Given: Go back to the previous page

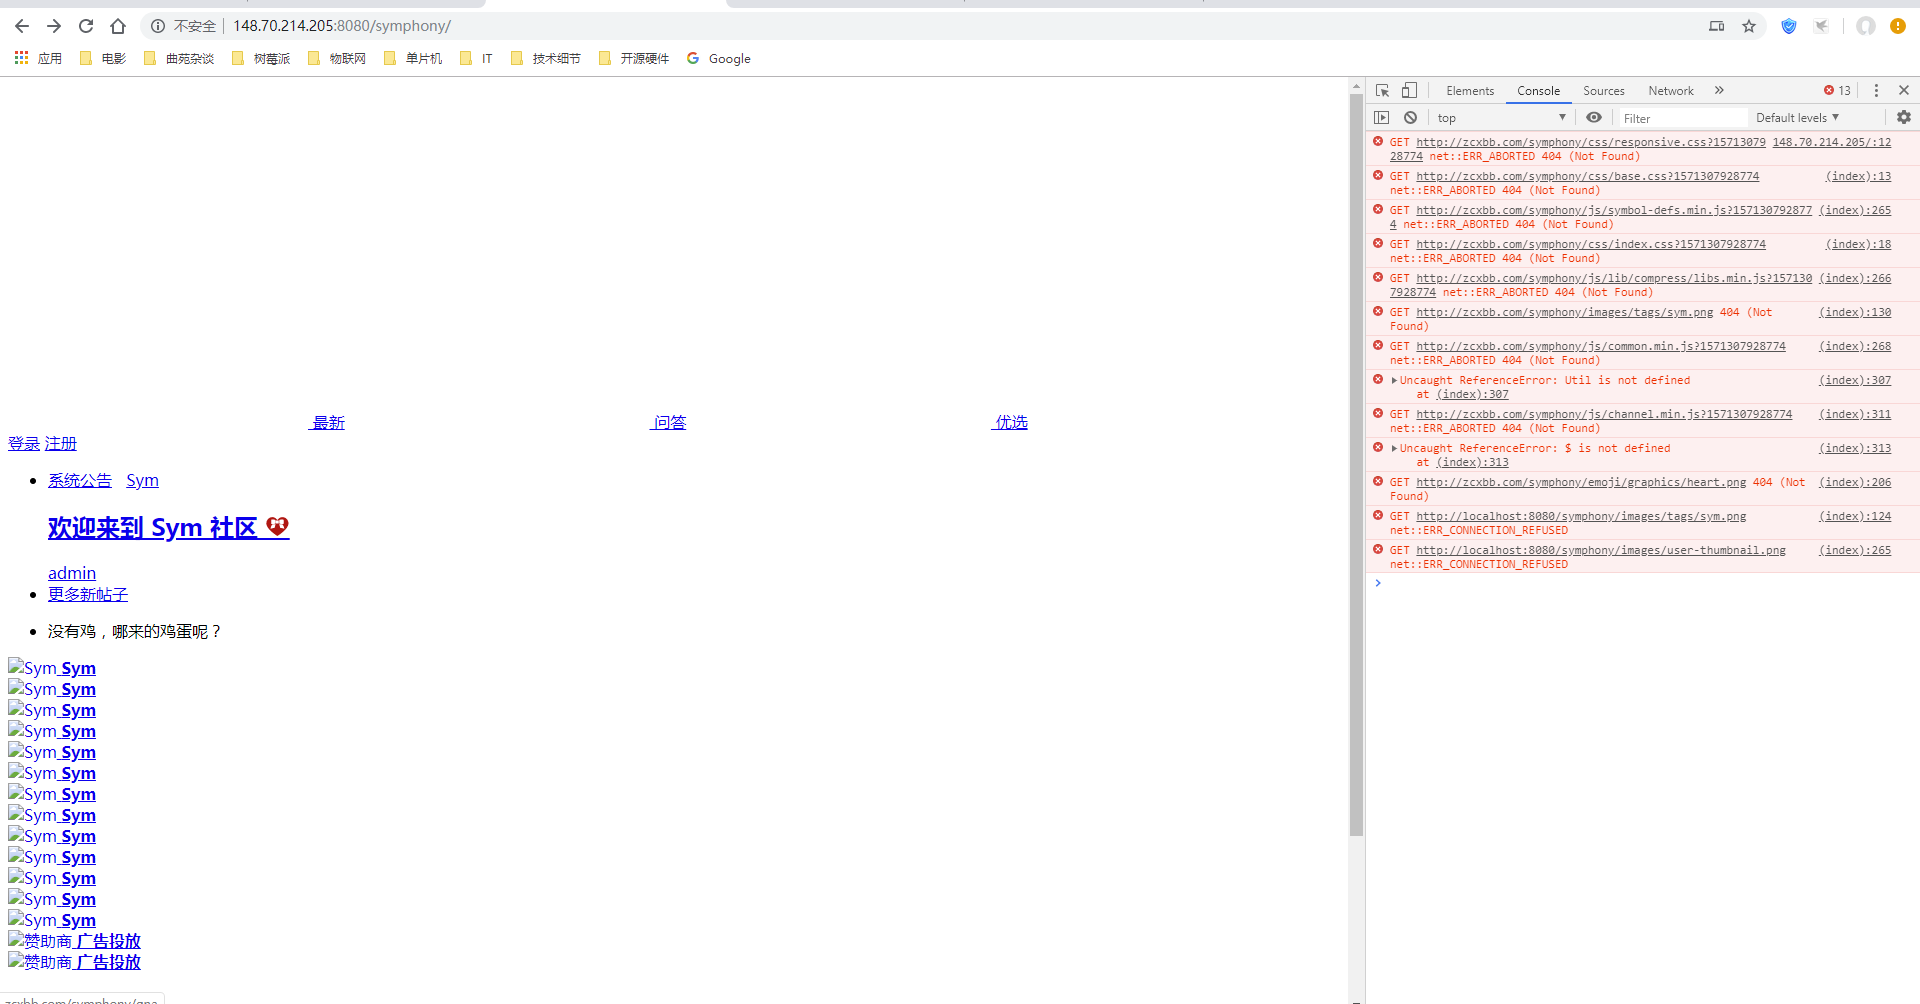Looking at the screenshot, I should click(x=22, y=26).
